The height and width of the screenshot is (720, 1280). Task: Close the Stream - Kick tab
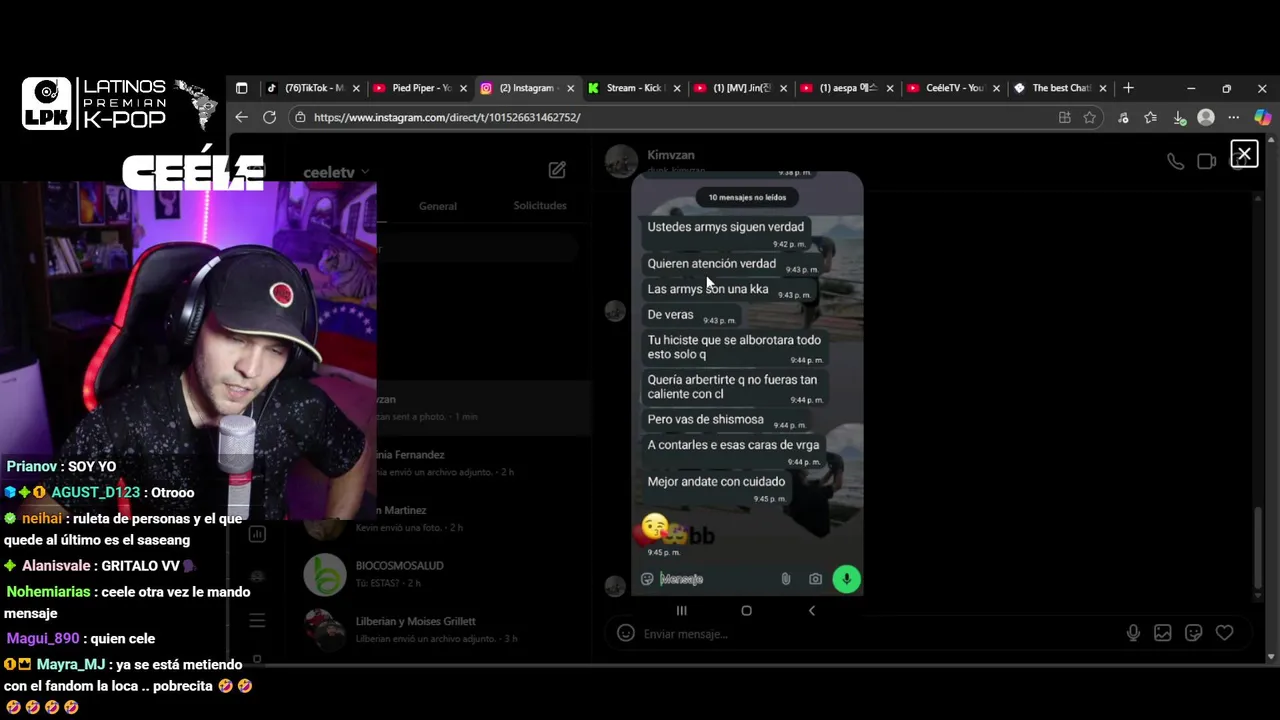pyautogui.click(x=677, y=88)
